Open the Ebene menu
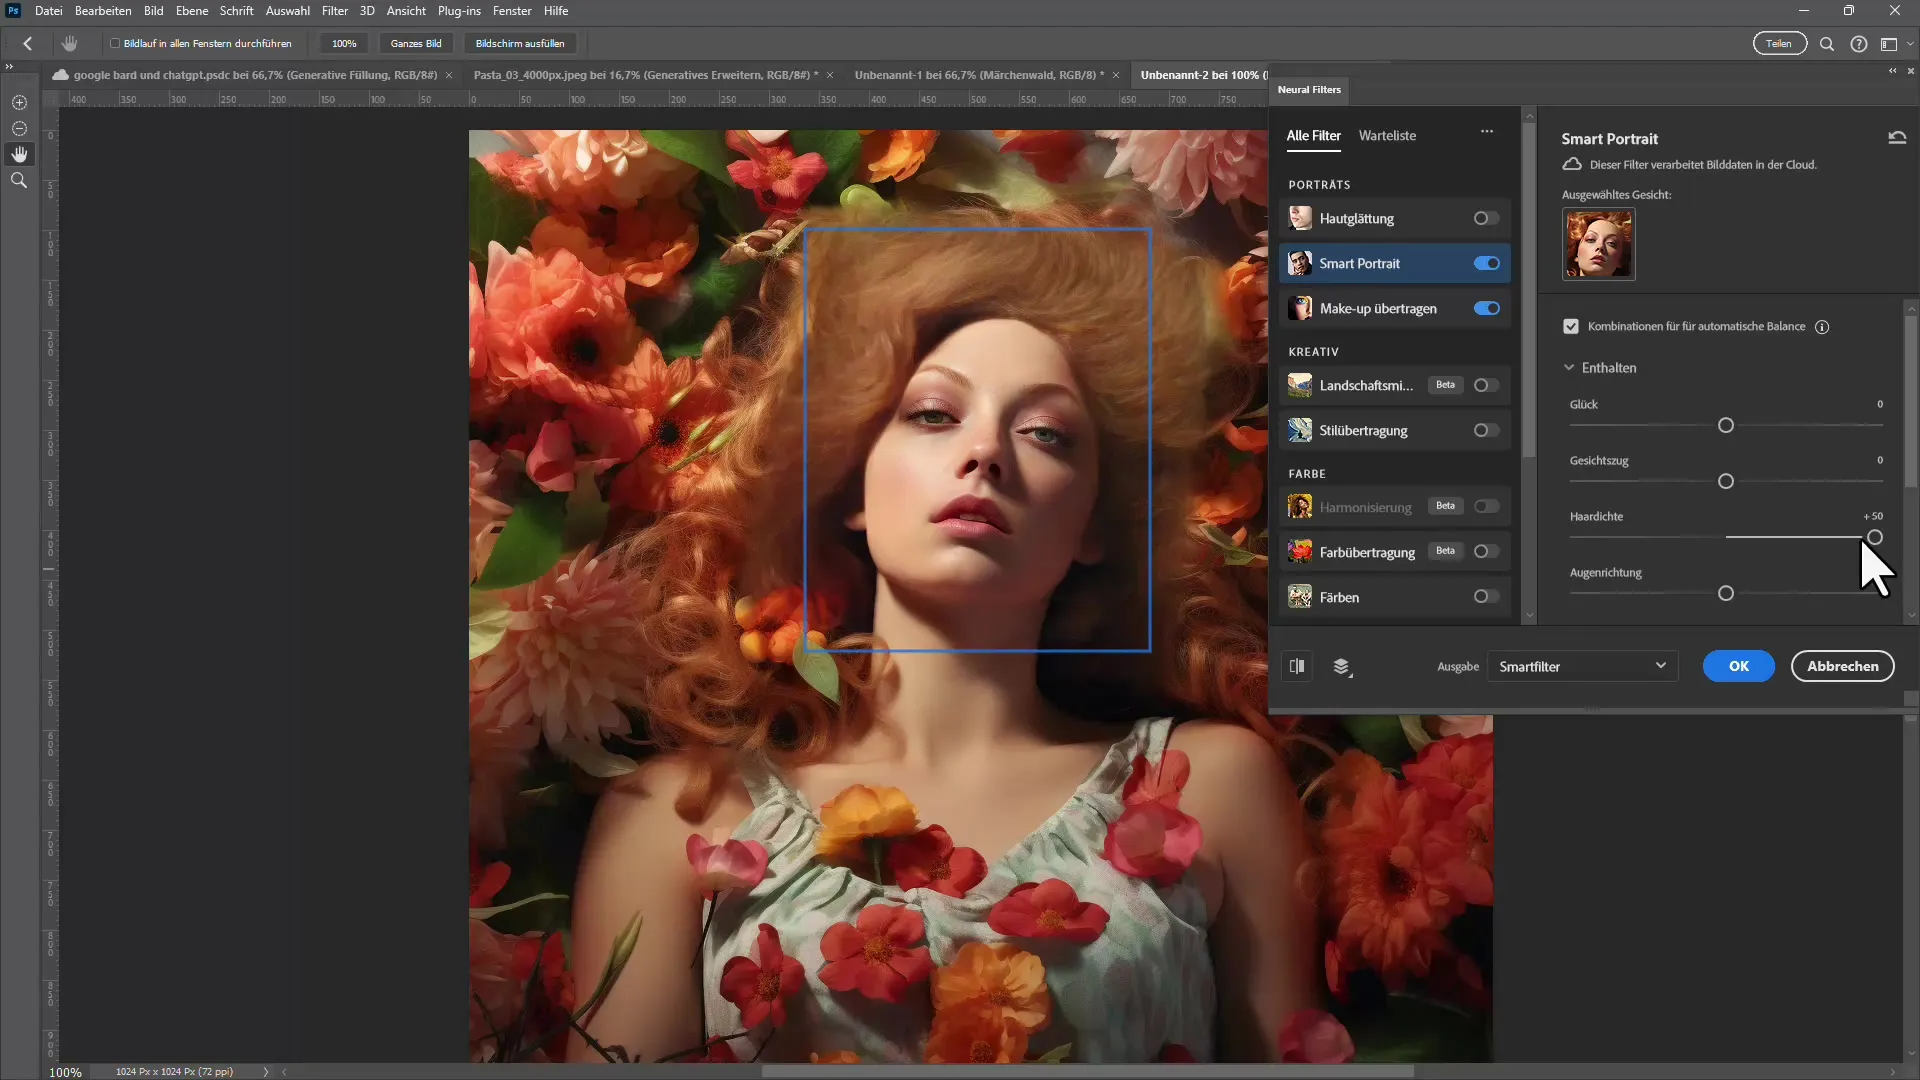This screenshot has width=1920, height=1080. [x=192, y=11]
